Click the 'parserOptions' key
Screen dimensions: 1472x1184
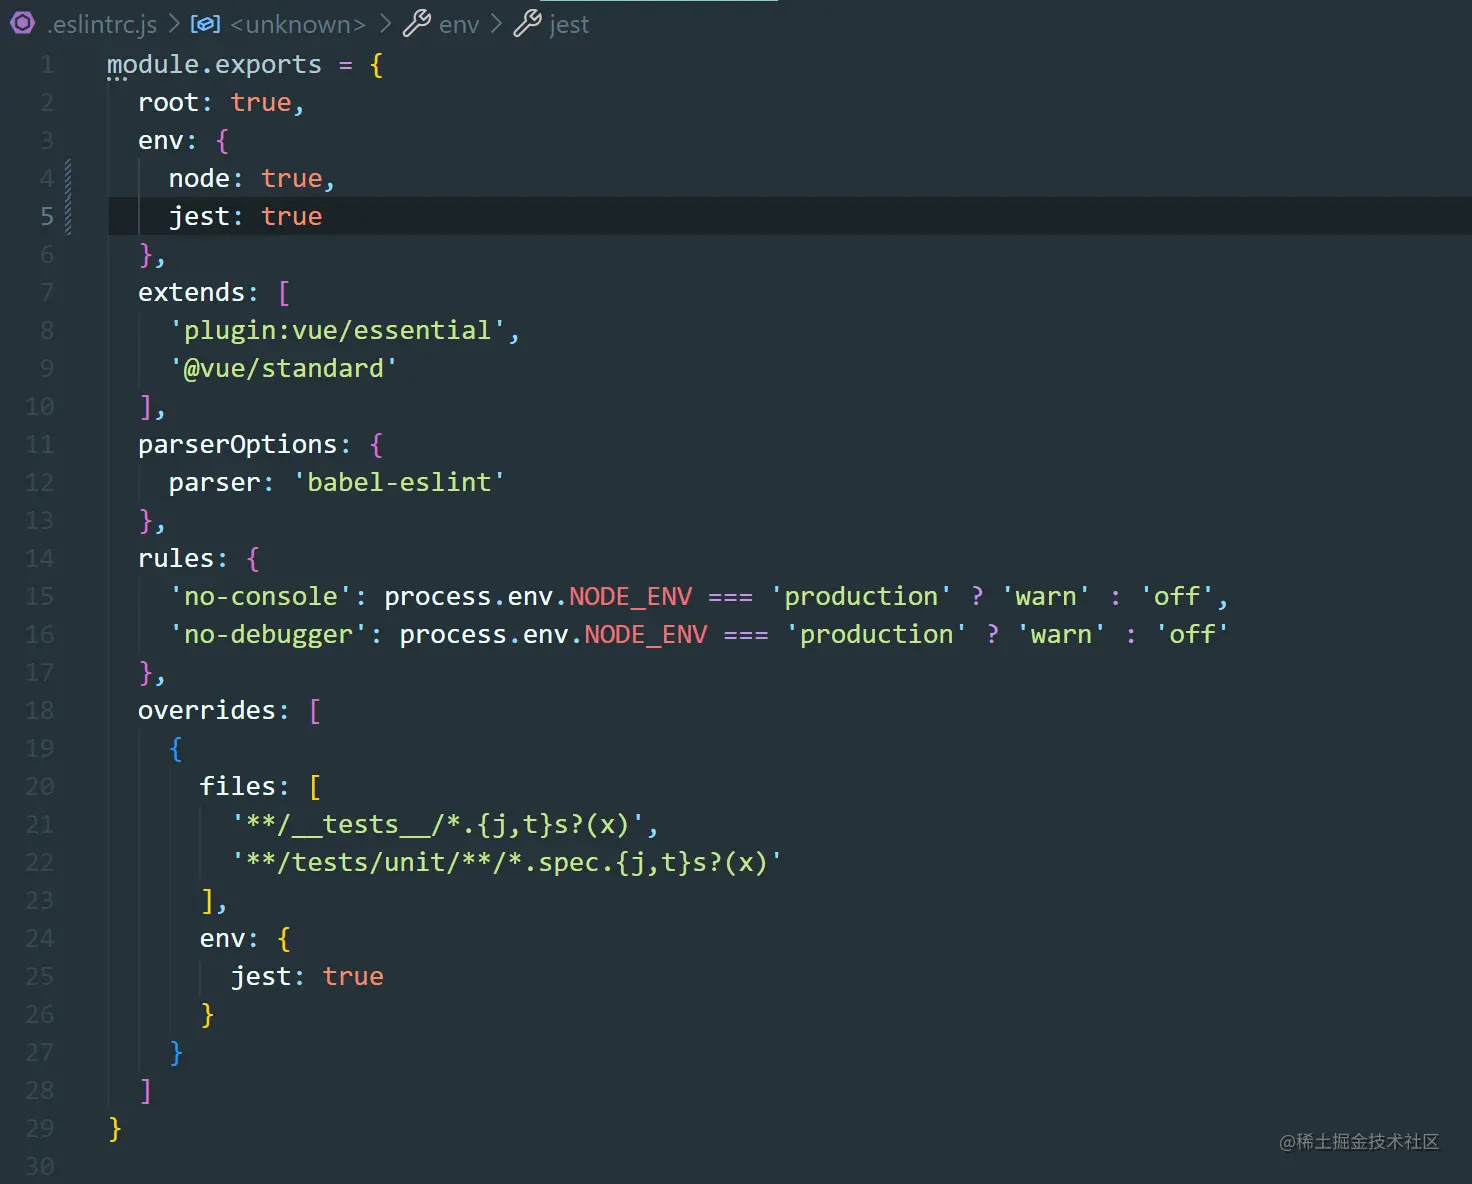click(237, 445)
